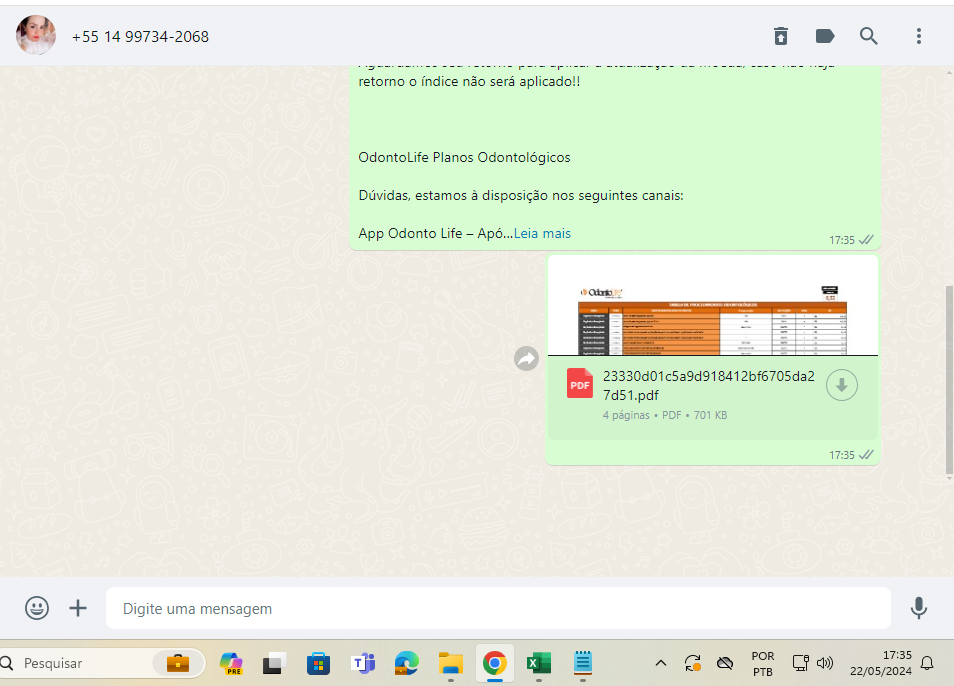Screen dimensions: 954x686
Task: Switch to Google Chrome on taskbar
Action: (495, 663)
